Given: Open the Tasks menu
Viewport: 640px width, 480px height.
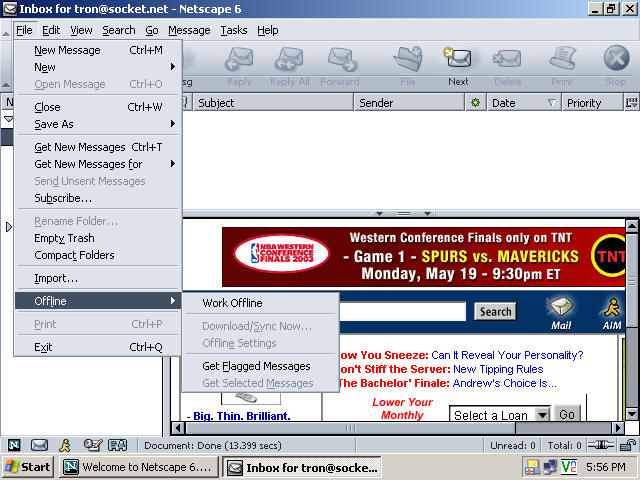Looking at the screenshot, I should [x=233, y=30].
